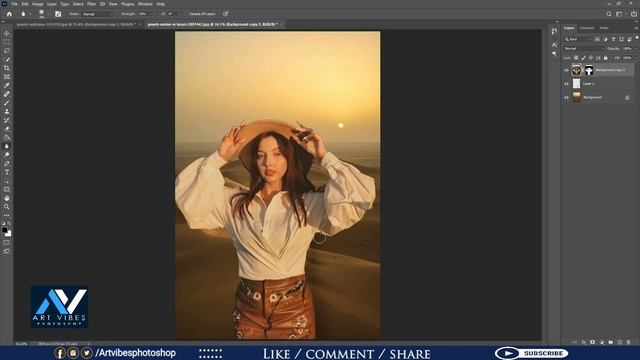Select the Layer 1 thumbnail
The image size is (640, 360).
576,84
